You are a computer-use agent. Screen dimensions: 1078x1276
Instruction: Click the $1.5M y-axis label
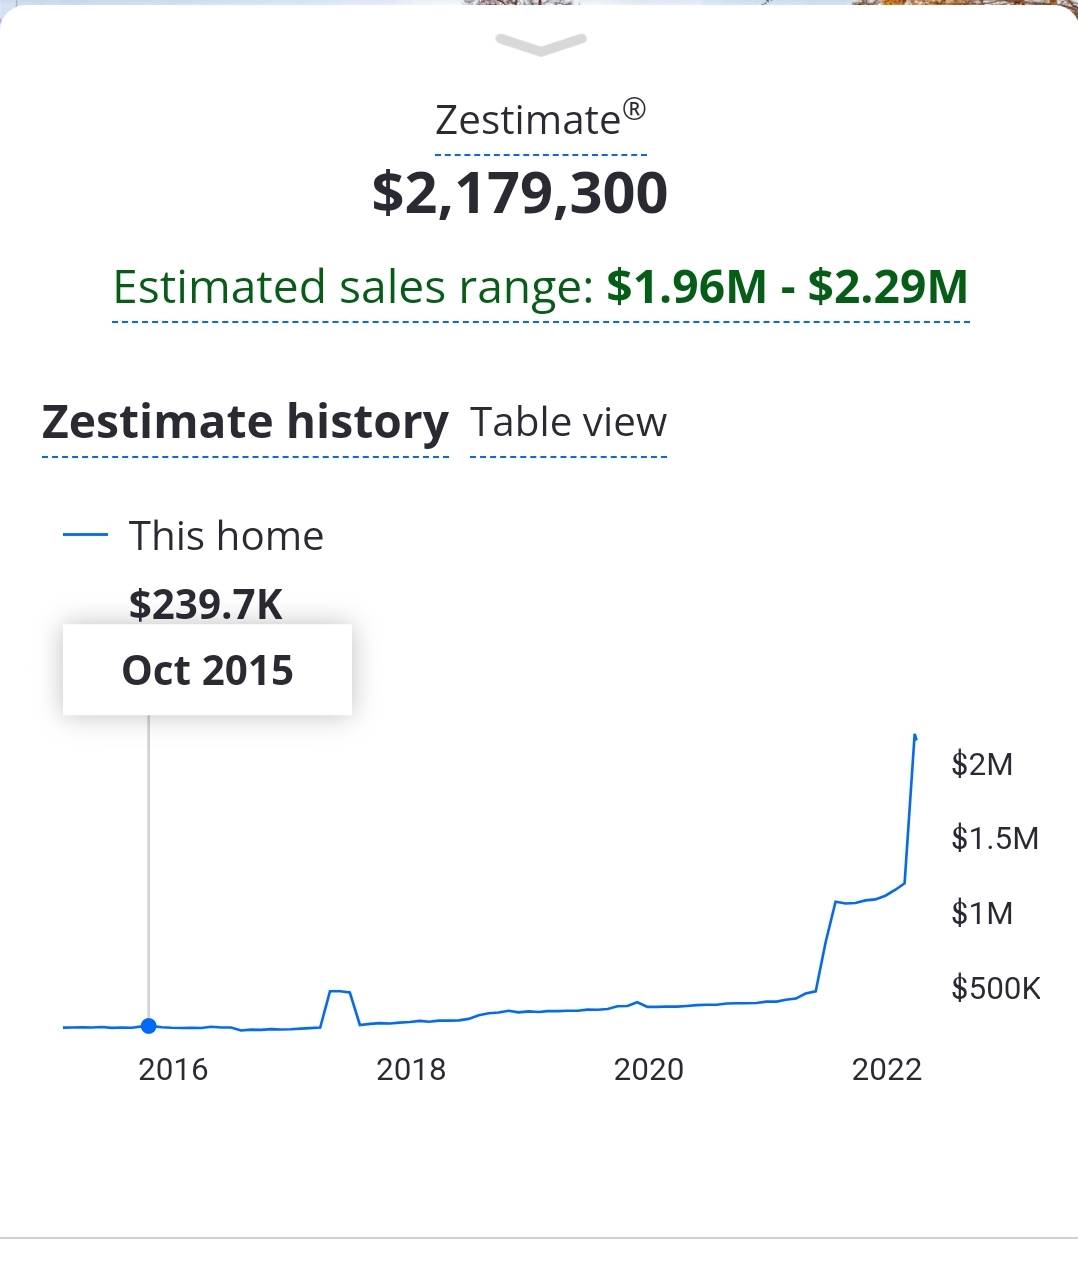pyautogui.click(x=995, y=838)
